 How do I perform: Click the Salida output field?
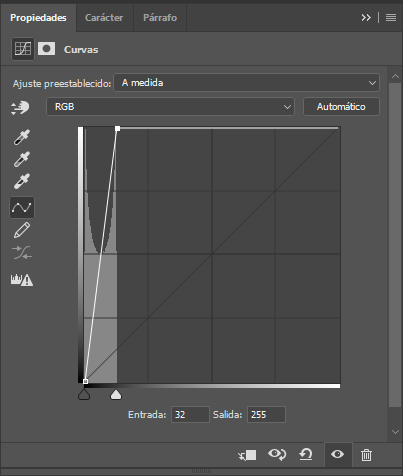[x=266, y=415]
